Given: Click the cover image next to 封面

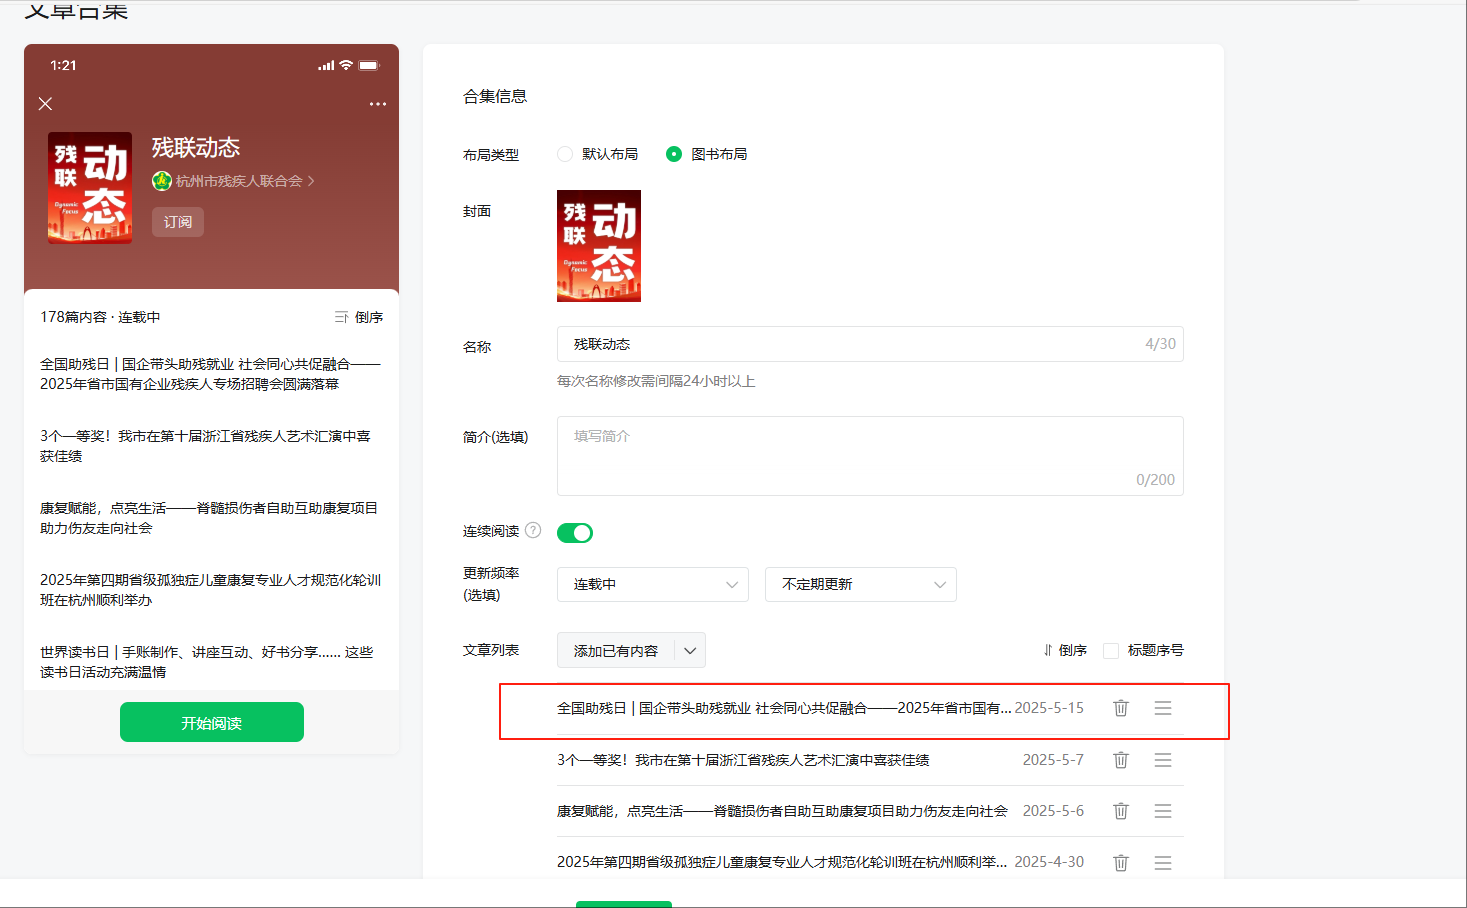Looking at the screenshot, I should (x=599, y=246).
